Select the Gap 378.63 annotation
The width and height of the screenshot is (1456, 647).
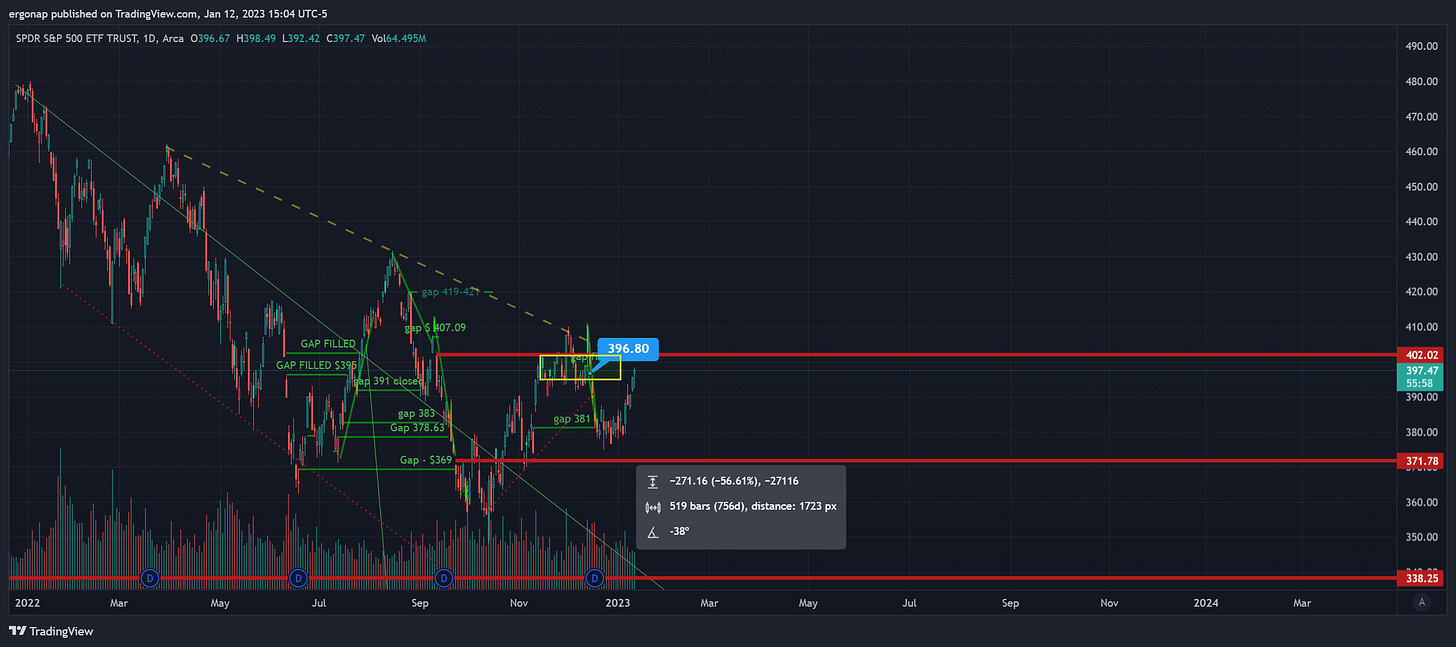tap(417, 427)
